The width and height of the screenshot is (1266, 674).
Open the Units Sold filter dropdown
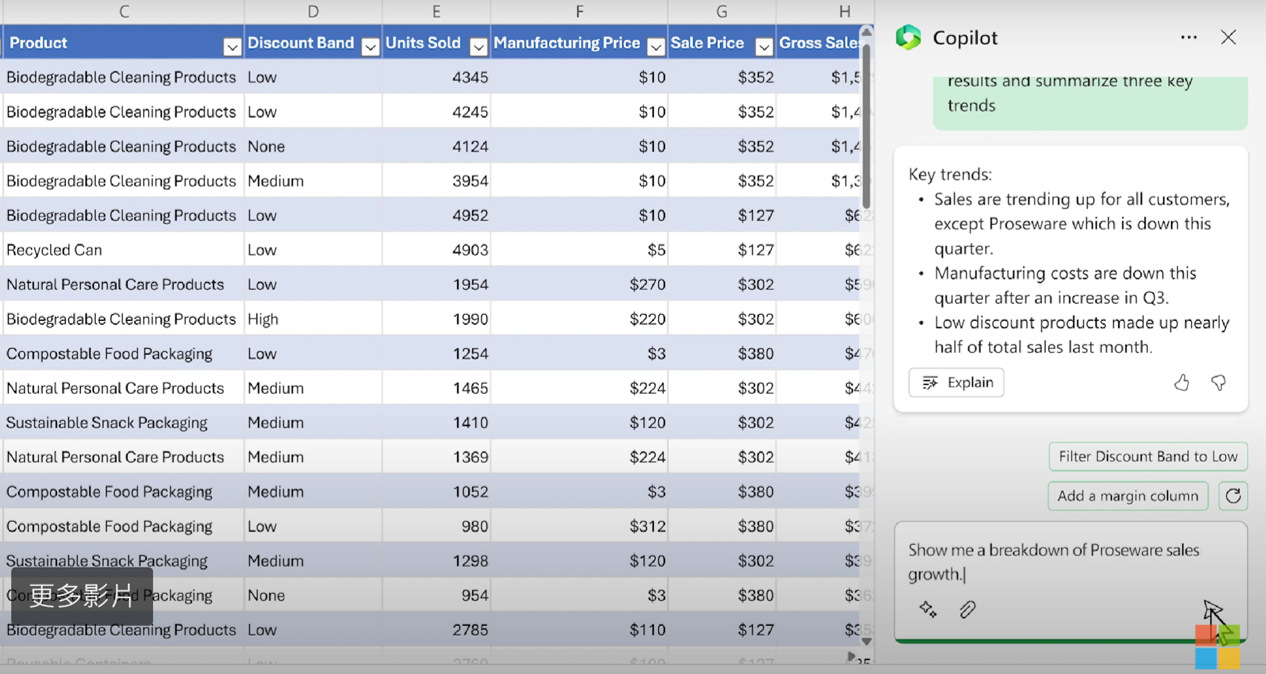[x=478, y=47]
